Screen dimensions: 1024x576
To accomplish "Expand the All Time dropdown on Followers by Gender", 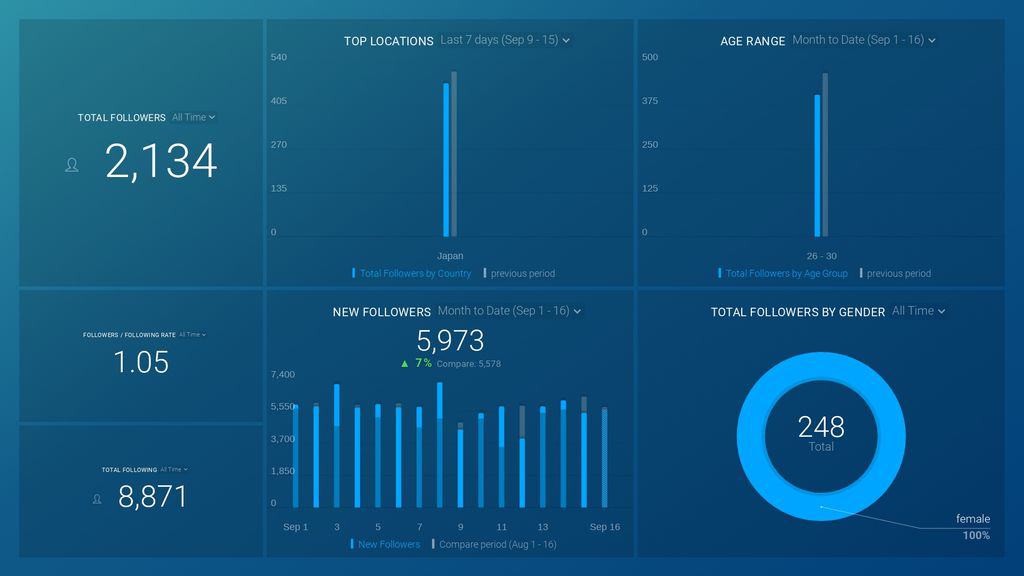I will pyautogui.click(x=918, y=311).
